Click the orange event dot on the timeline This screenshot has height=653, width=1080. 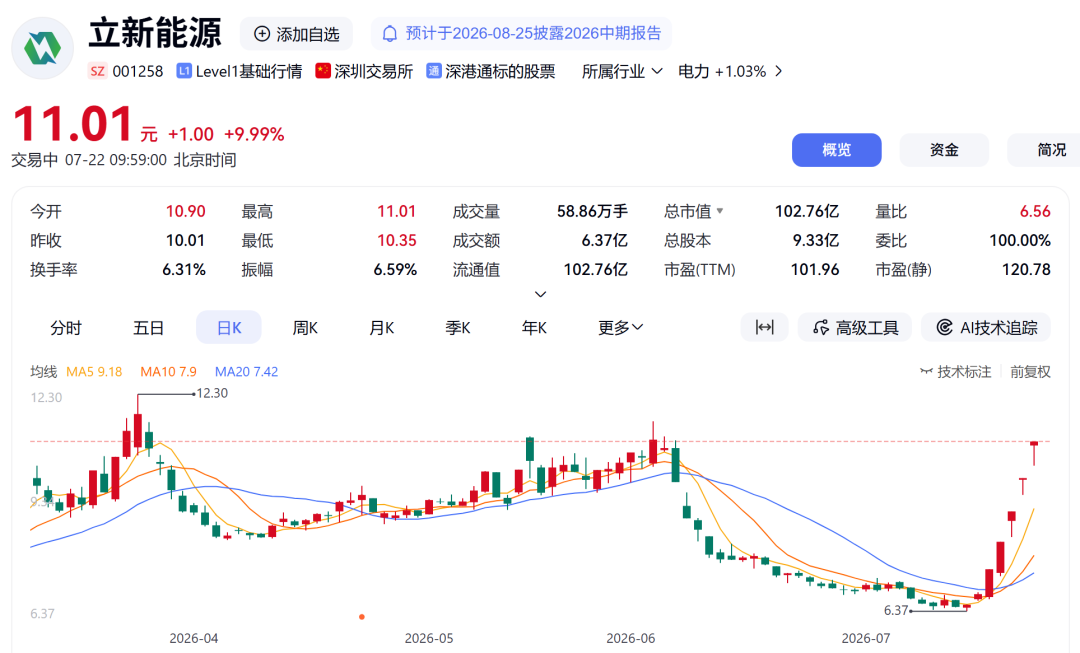362,616
